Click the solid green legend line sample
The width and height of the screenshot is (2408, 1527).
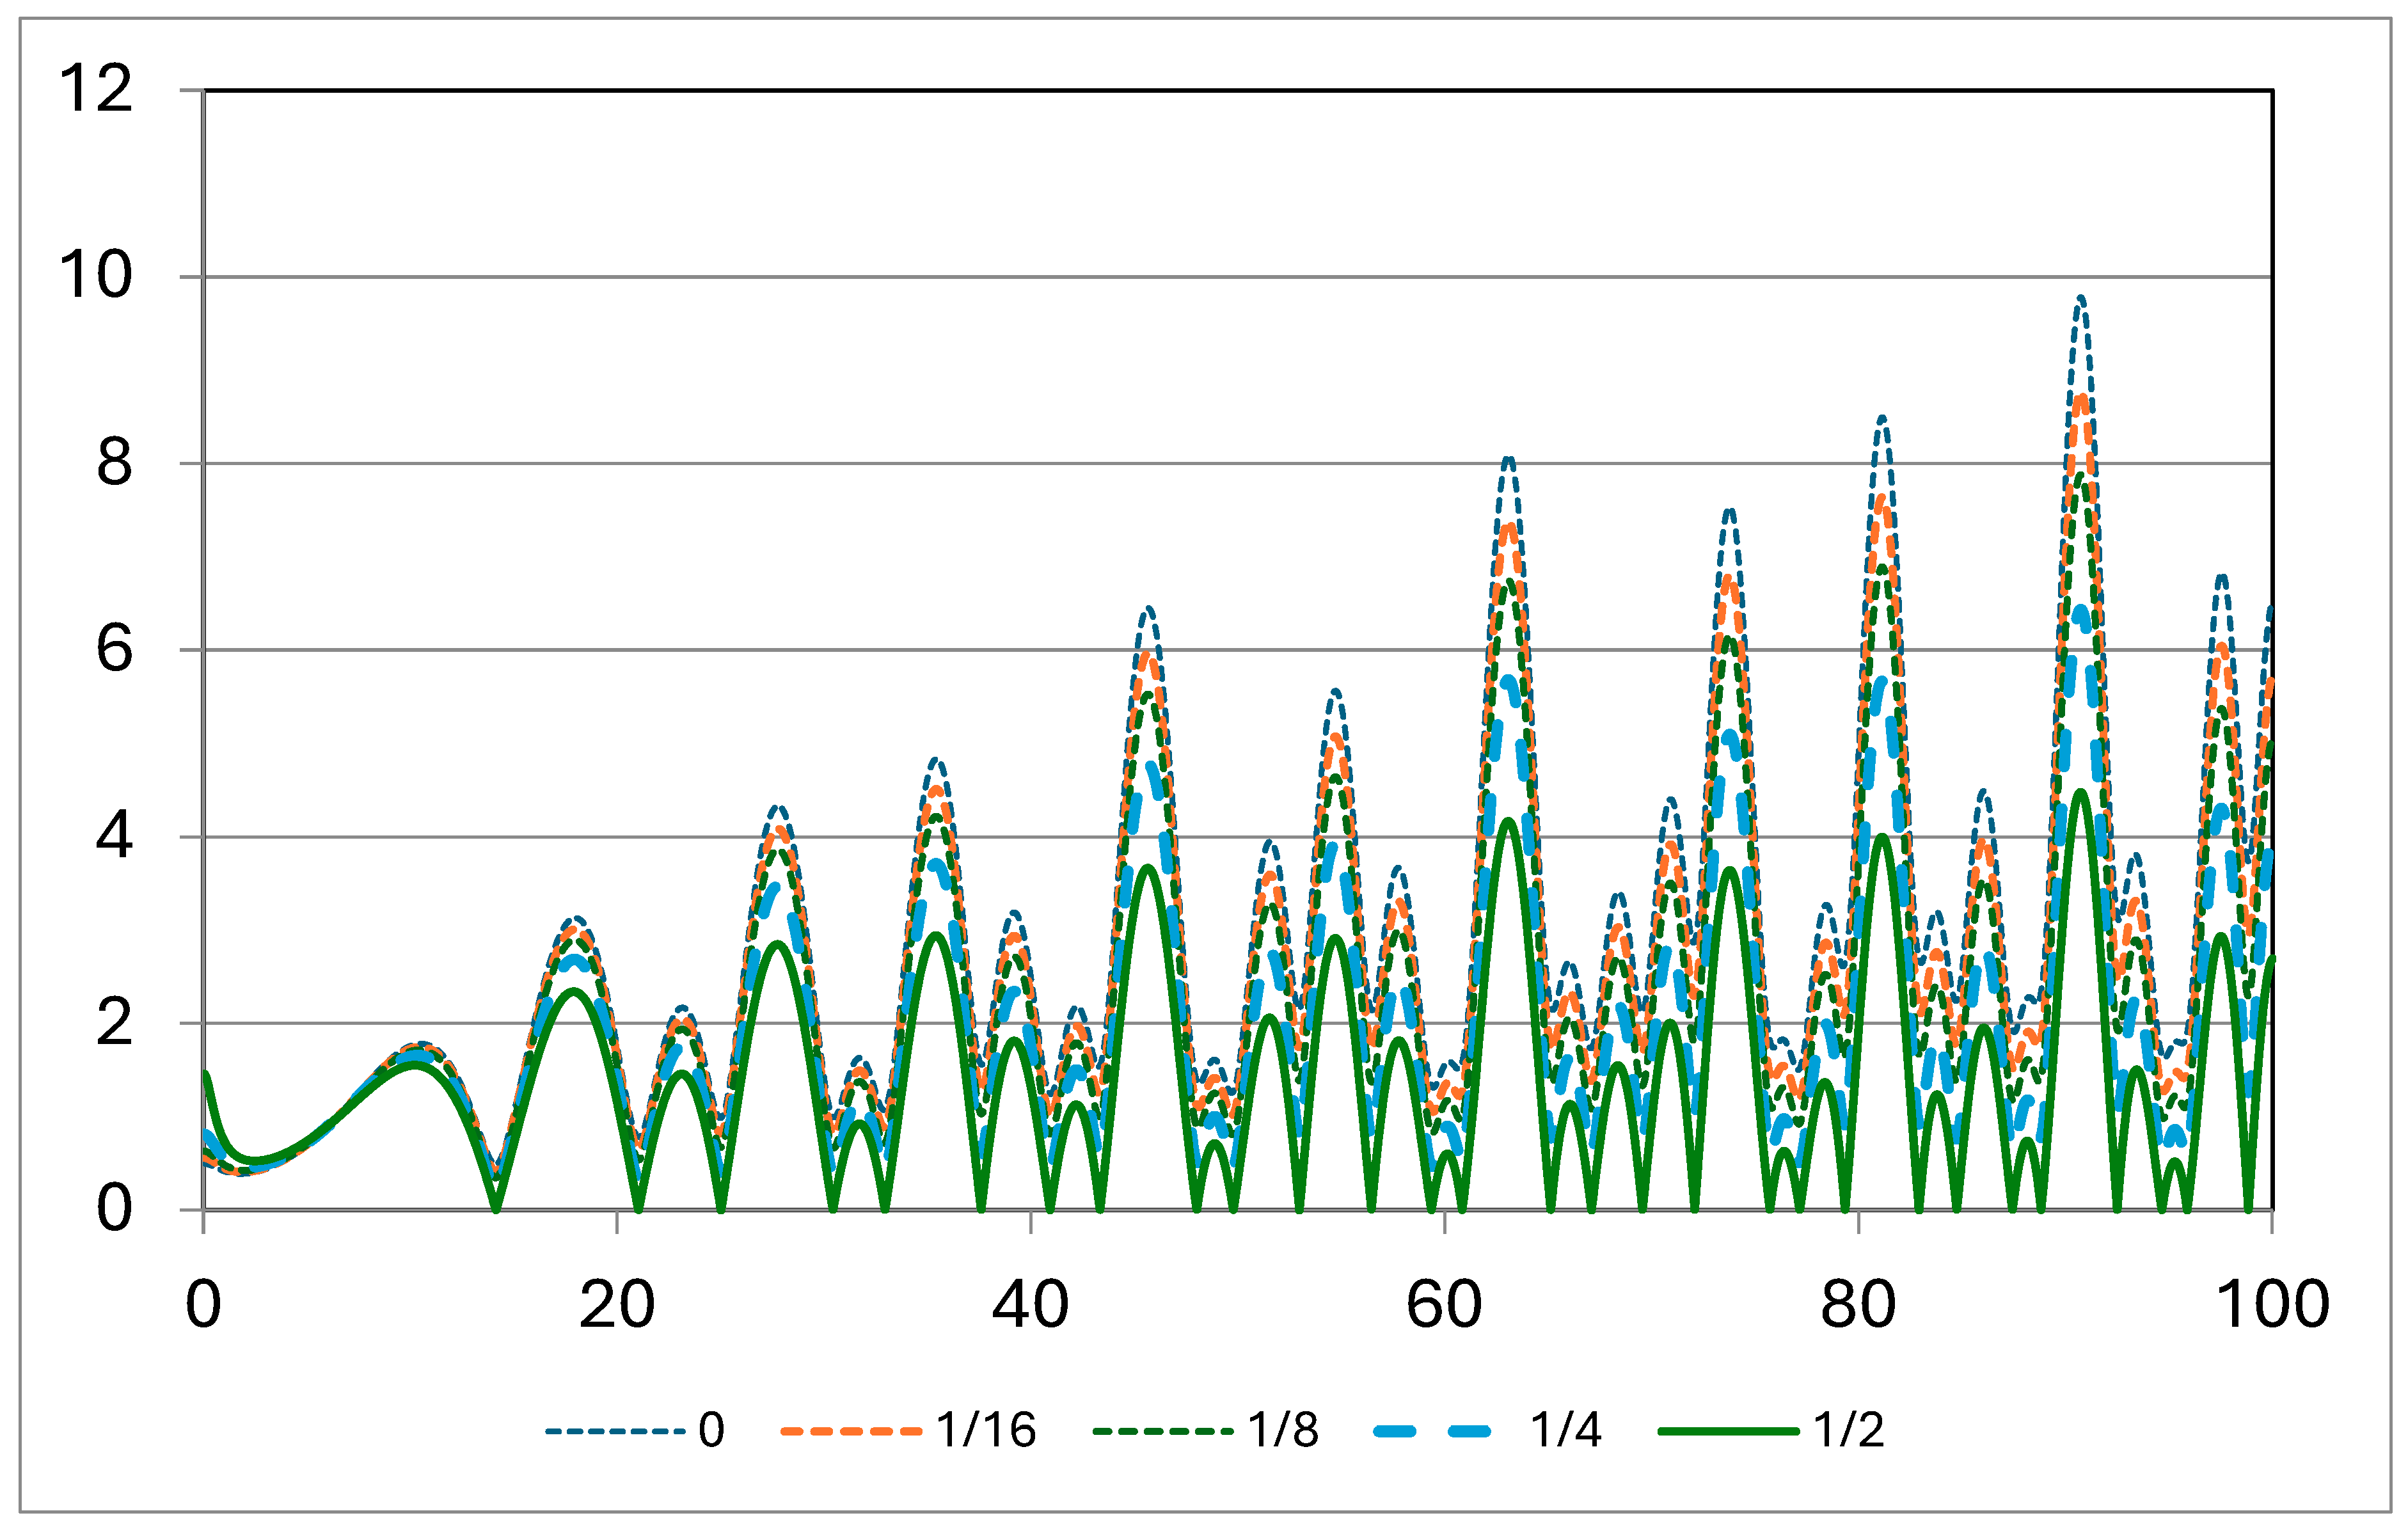[x=1729, y=1432]
